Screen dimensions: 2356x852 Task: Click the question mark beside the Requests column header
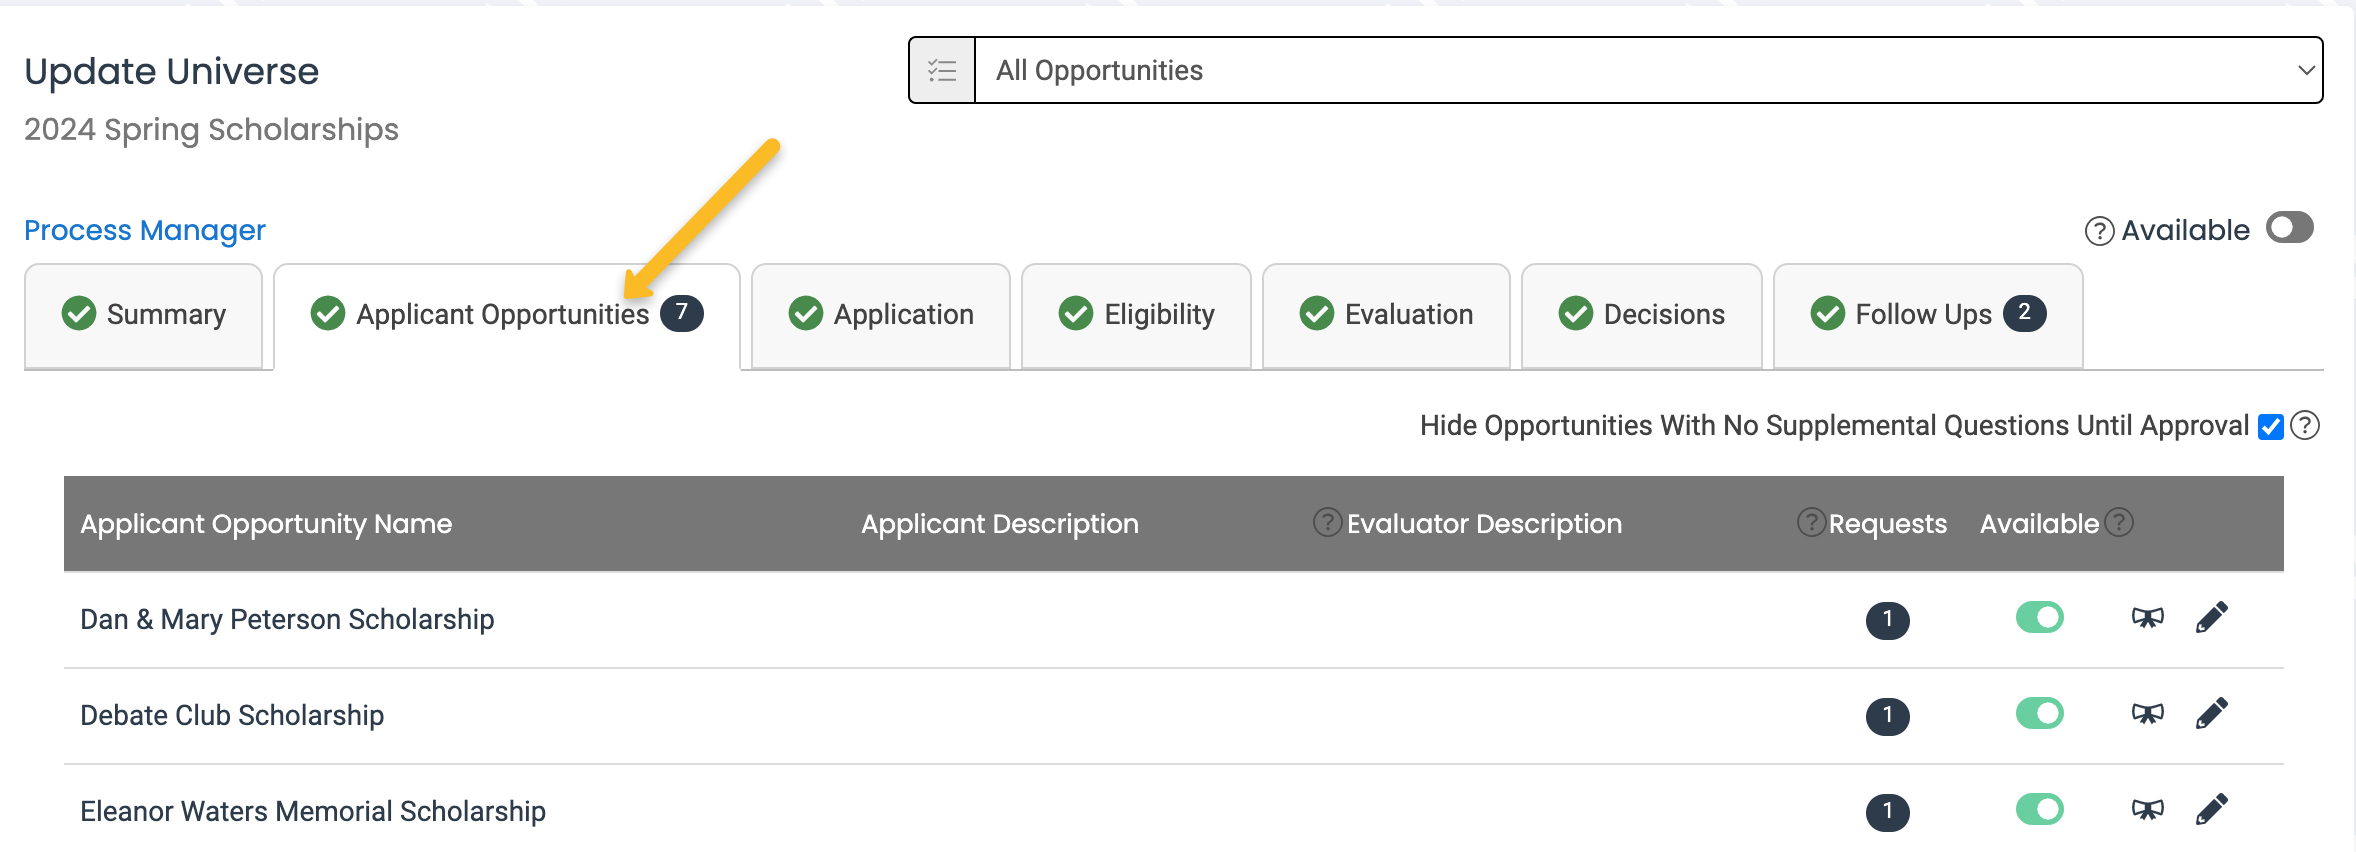tap(1811, 521)
